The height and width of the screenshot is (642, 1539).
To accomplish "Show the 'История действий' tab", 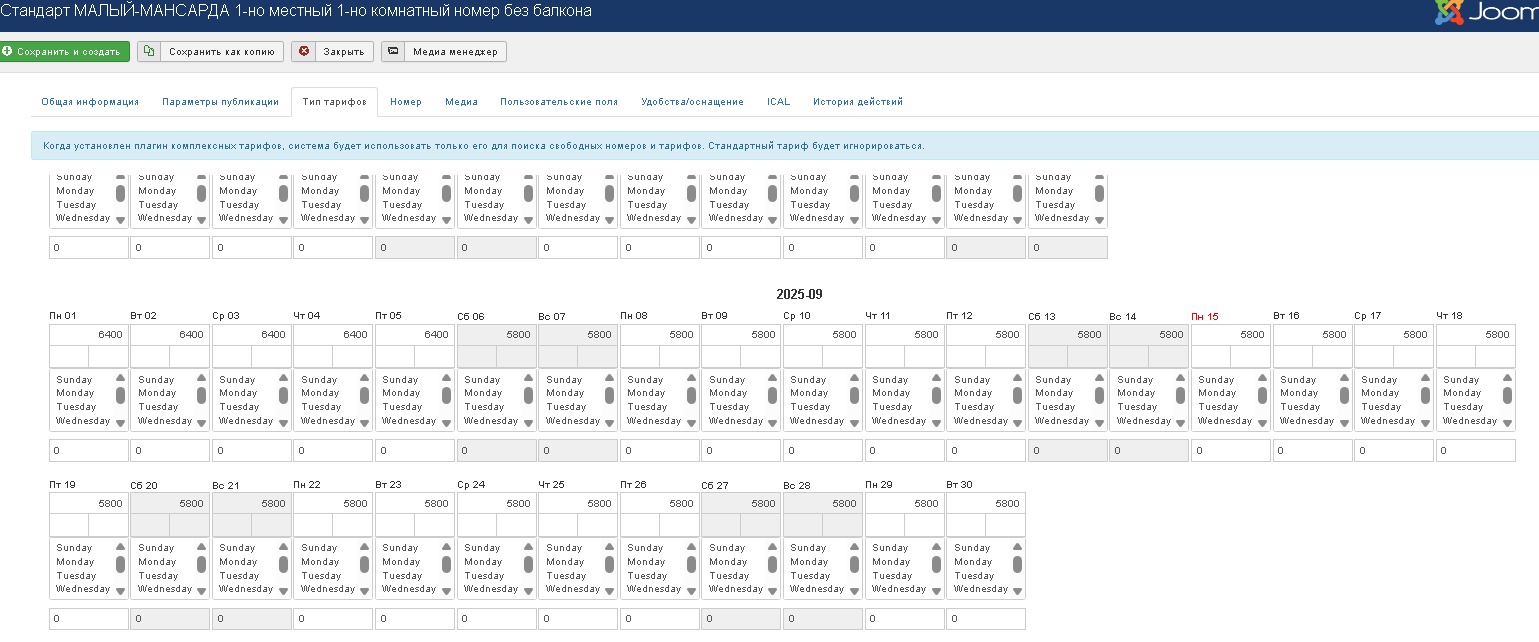I will click(x=857, y=102).
